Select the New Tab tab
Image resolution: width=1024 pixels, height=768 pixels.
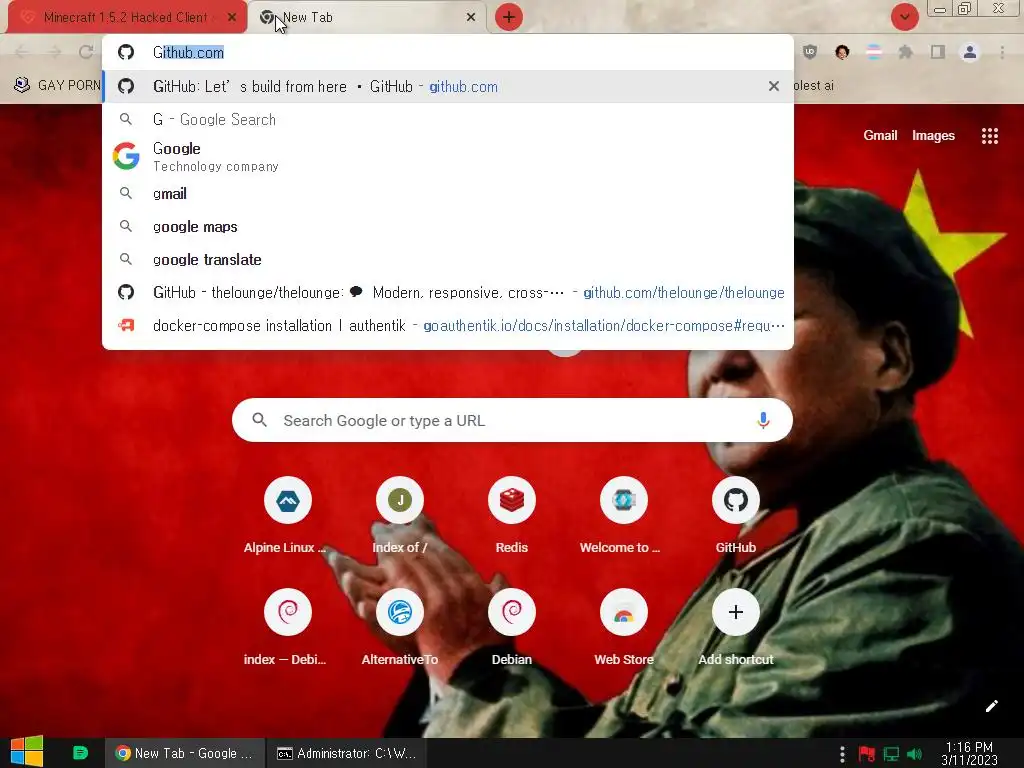(x=367, y=18)
